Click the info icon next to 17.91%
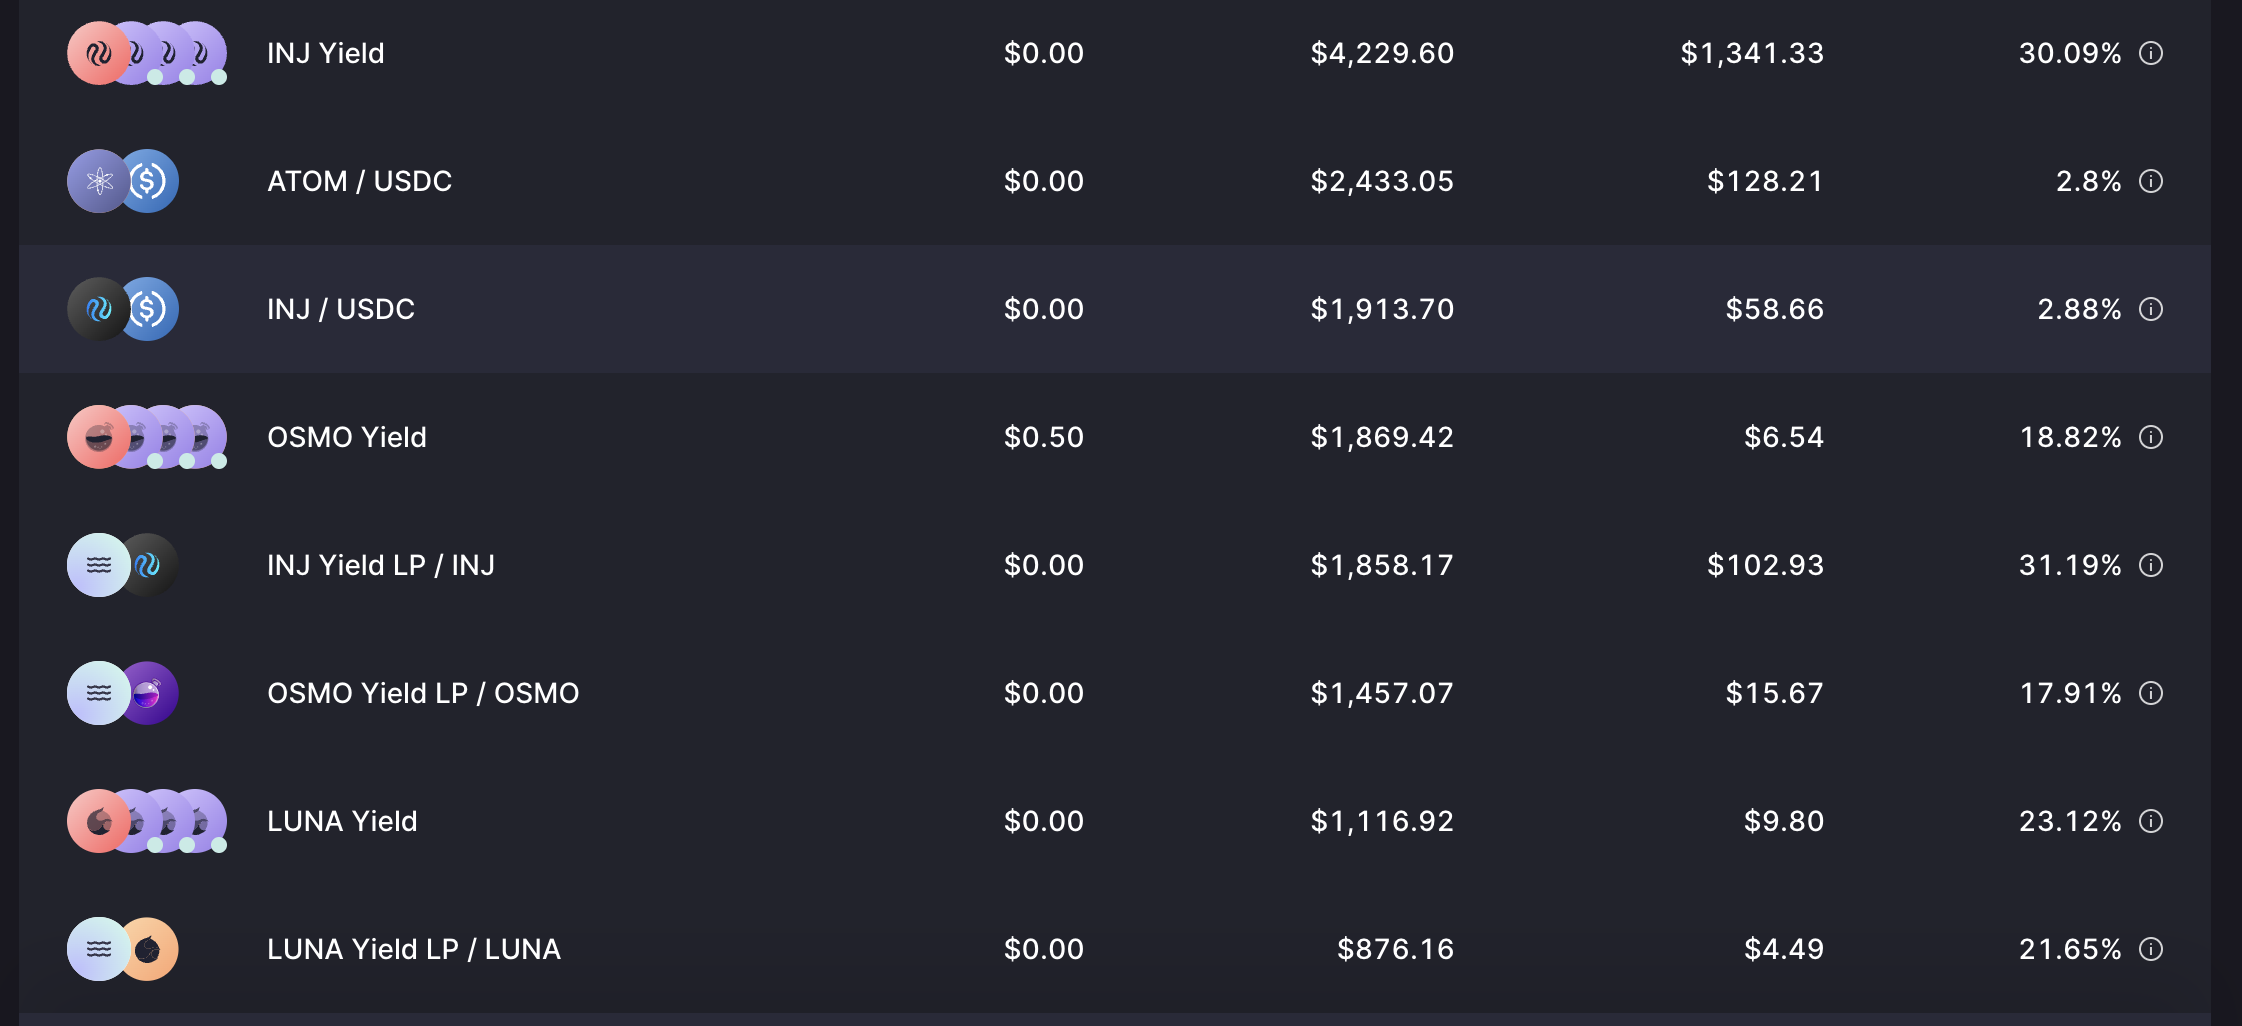This screenshot has width=2242, height=1026. (x=2151, y=693)
